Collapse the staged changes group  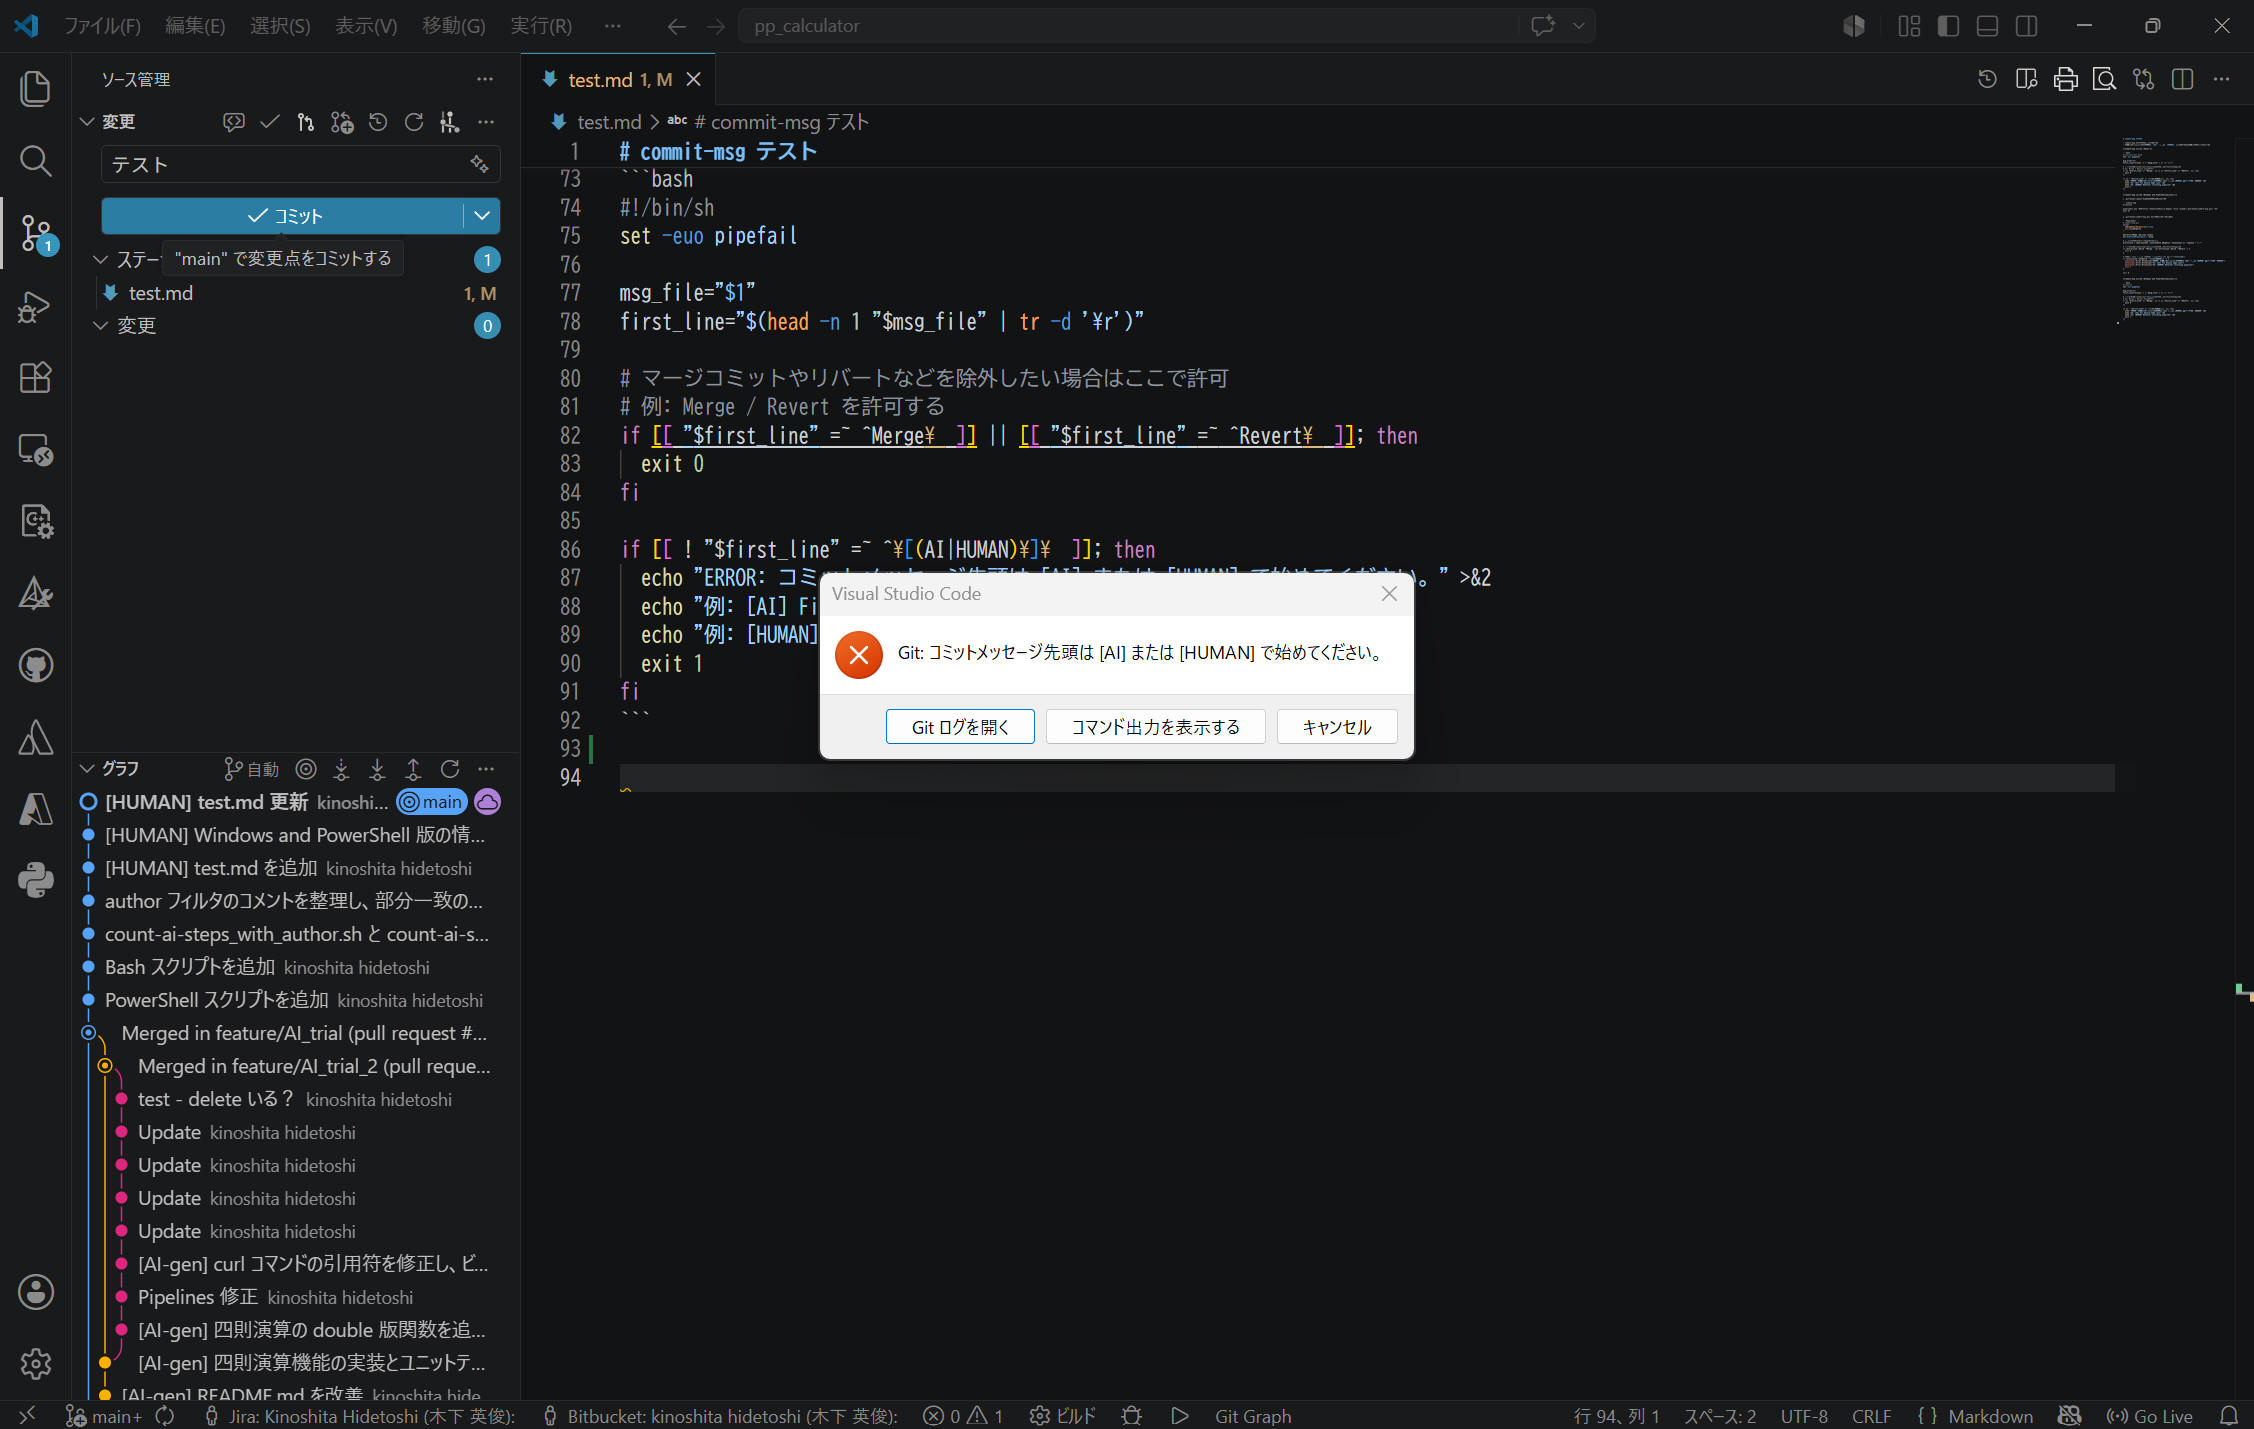click(x=100, y=260)
